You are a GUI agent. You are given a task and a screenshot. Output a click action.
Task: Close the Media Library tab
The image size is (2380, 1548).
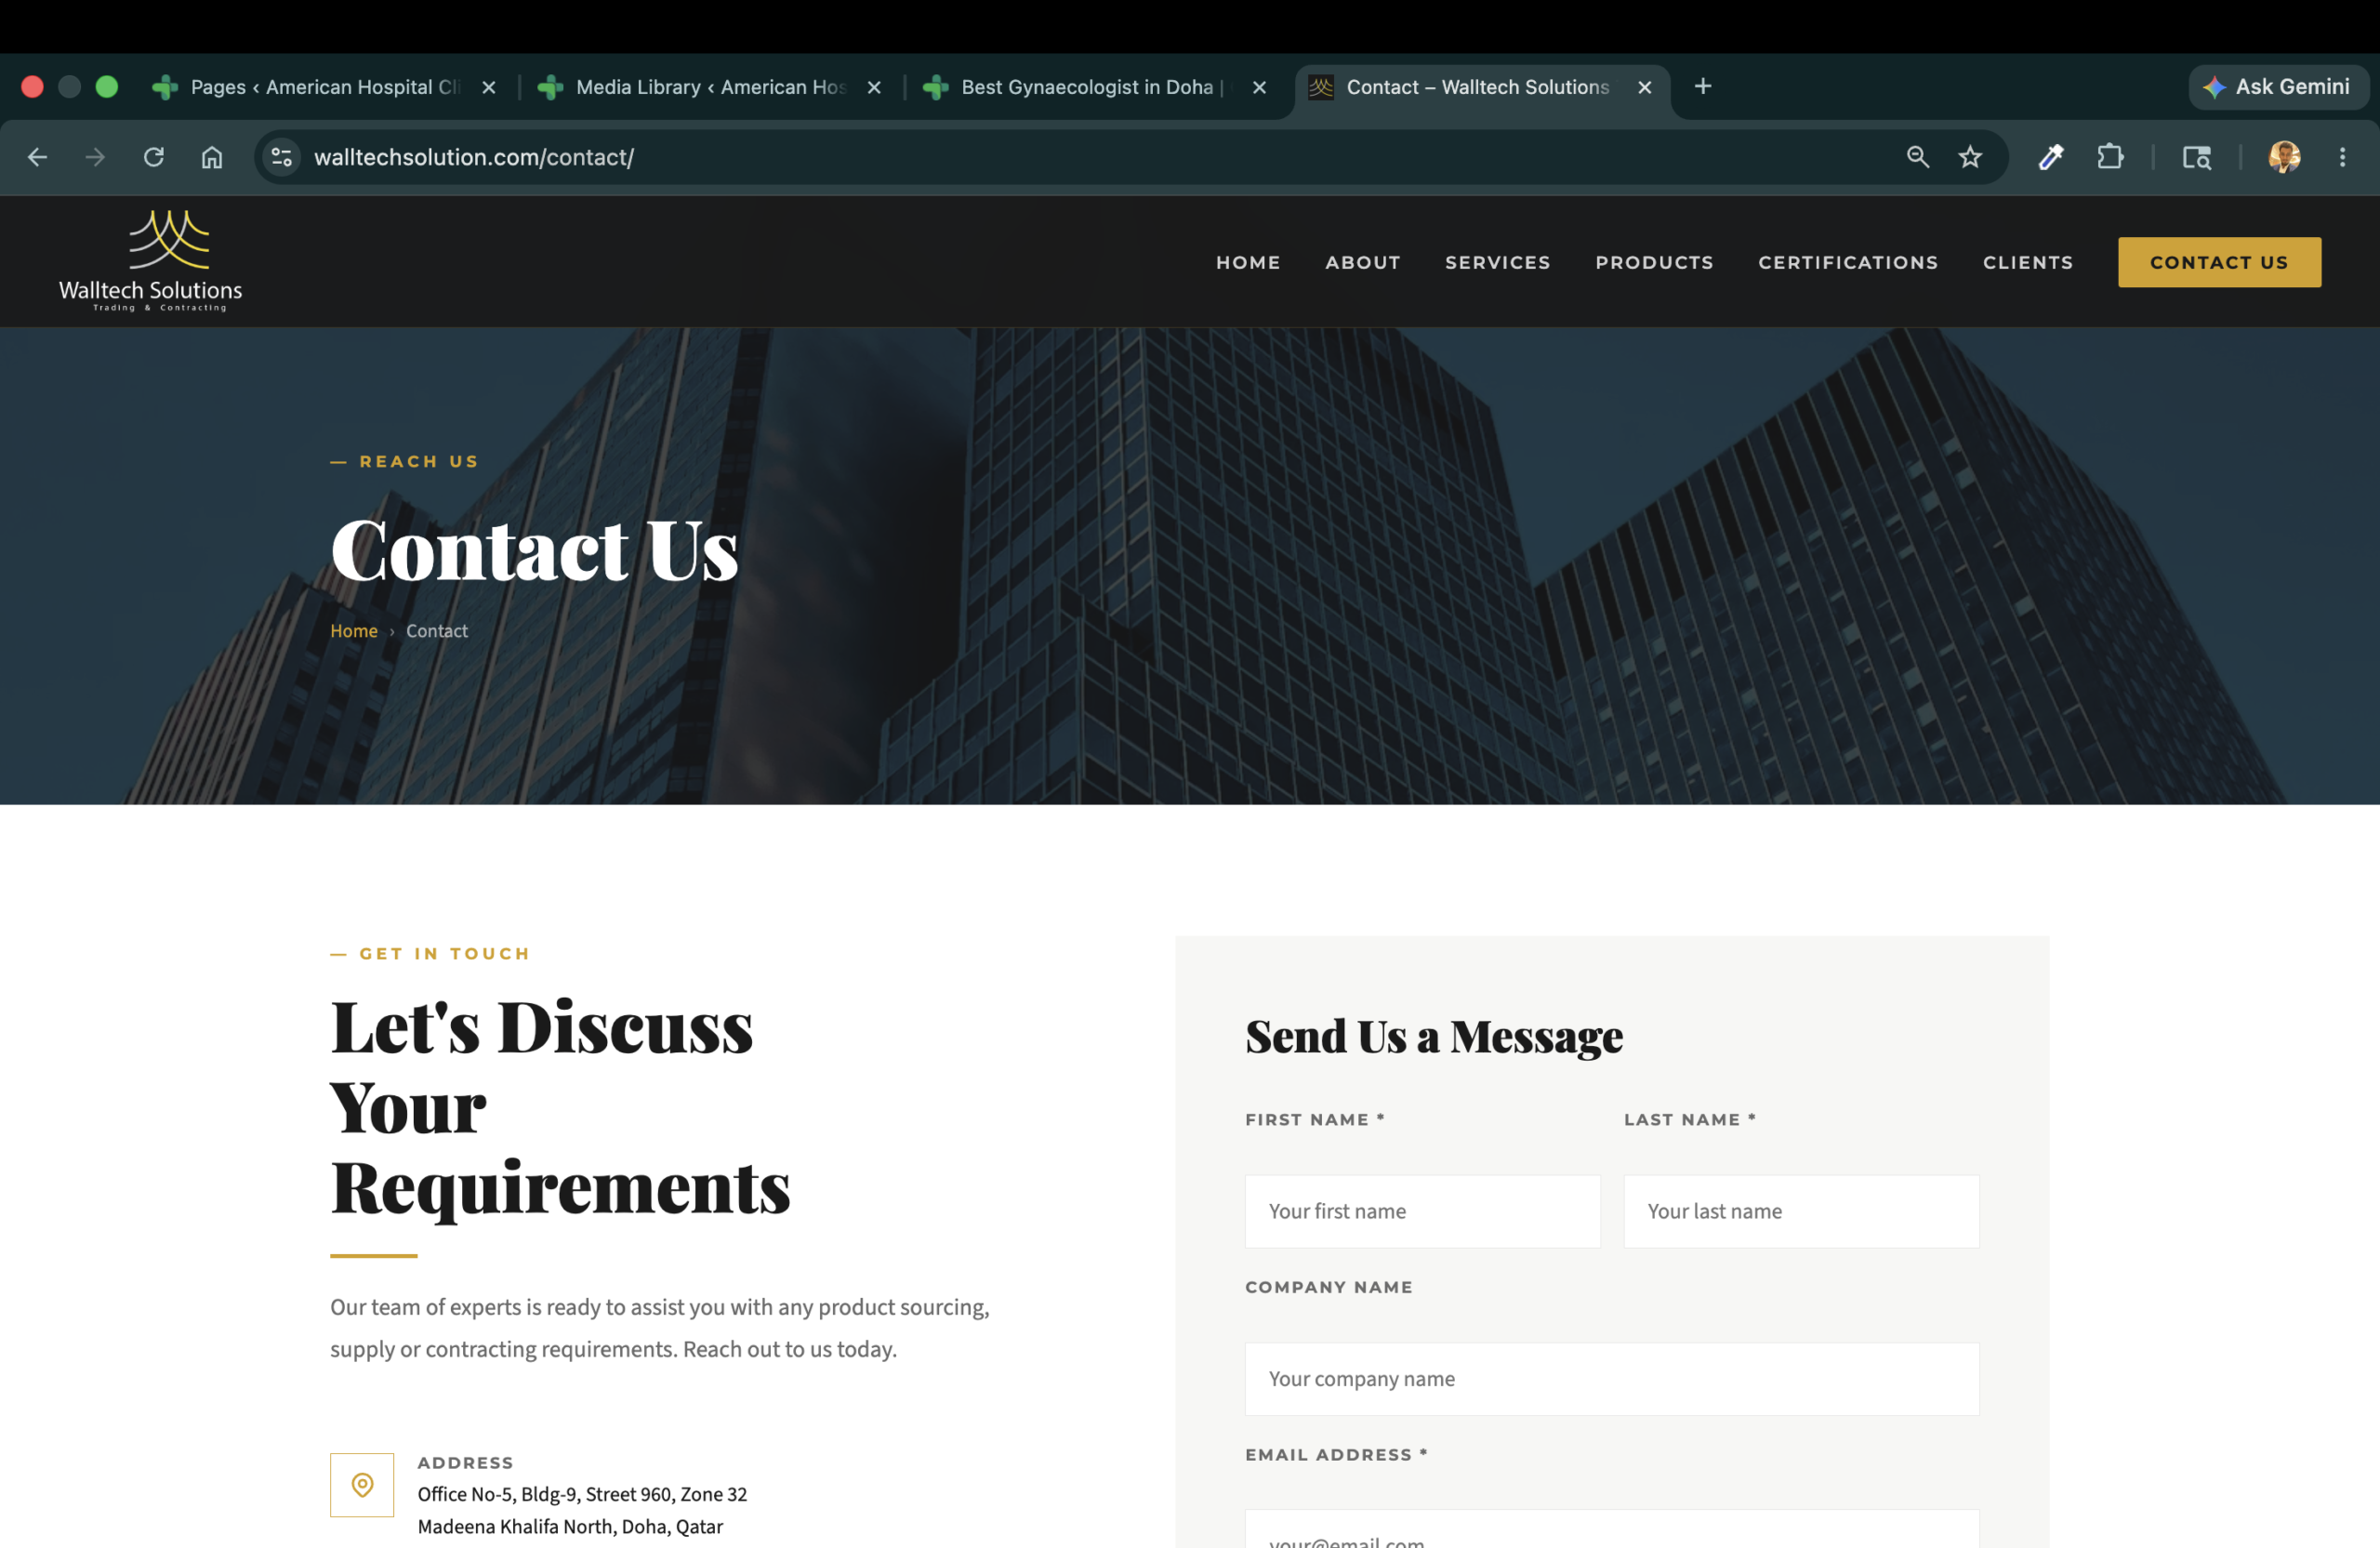pos(874,88)
